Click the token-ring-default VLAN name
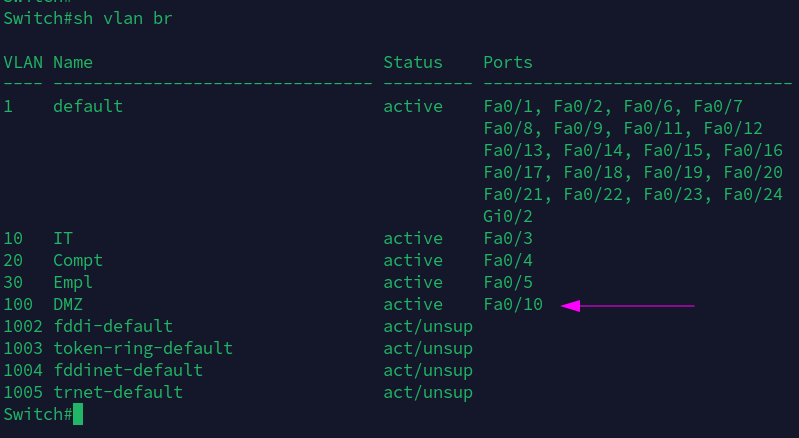Screen dimensions: 799x438 coord(143,348)
